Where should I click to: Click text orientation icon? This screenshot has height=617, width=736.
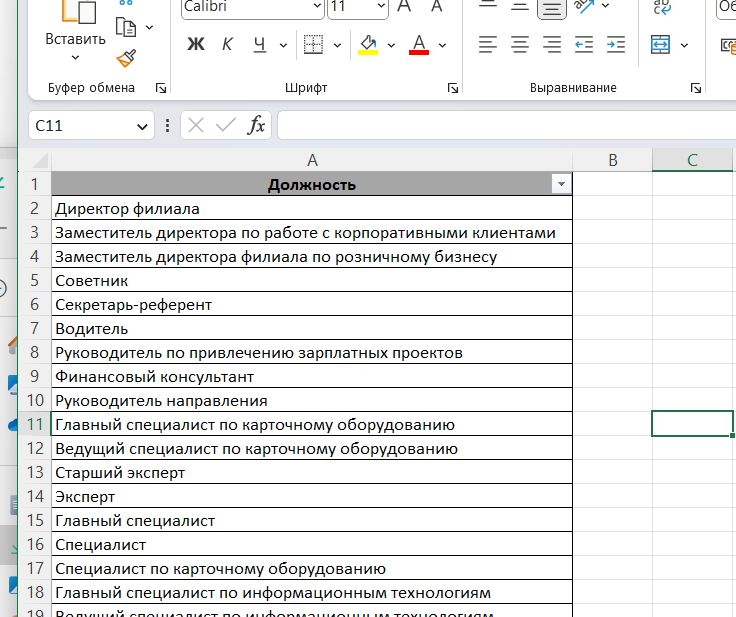pos(584,7)
